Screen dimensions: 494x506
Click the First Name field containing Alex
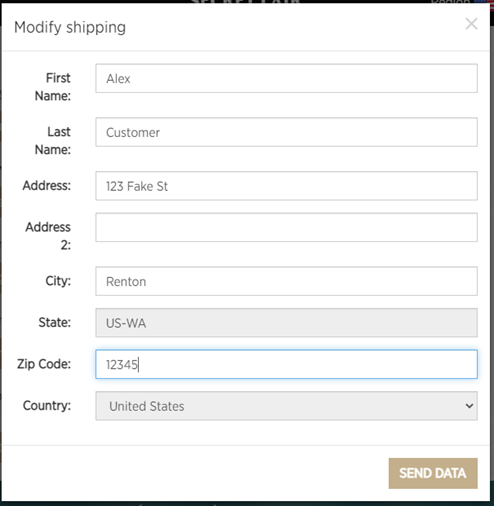pyautogui.click(x=286, y=78)
